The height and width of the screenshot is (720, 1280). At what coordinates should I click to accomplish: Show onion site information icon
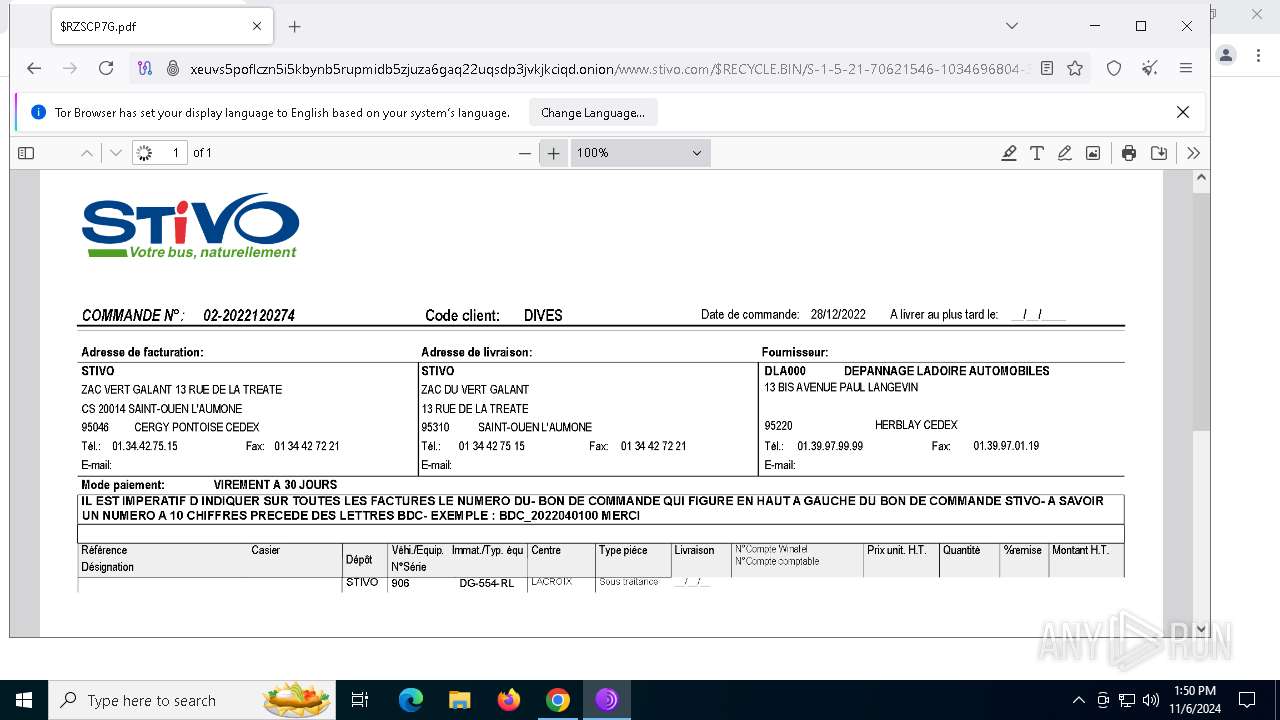tap(172, 68)
